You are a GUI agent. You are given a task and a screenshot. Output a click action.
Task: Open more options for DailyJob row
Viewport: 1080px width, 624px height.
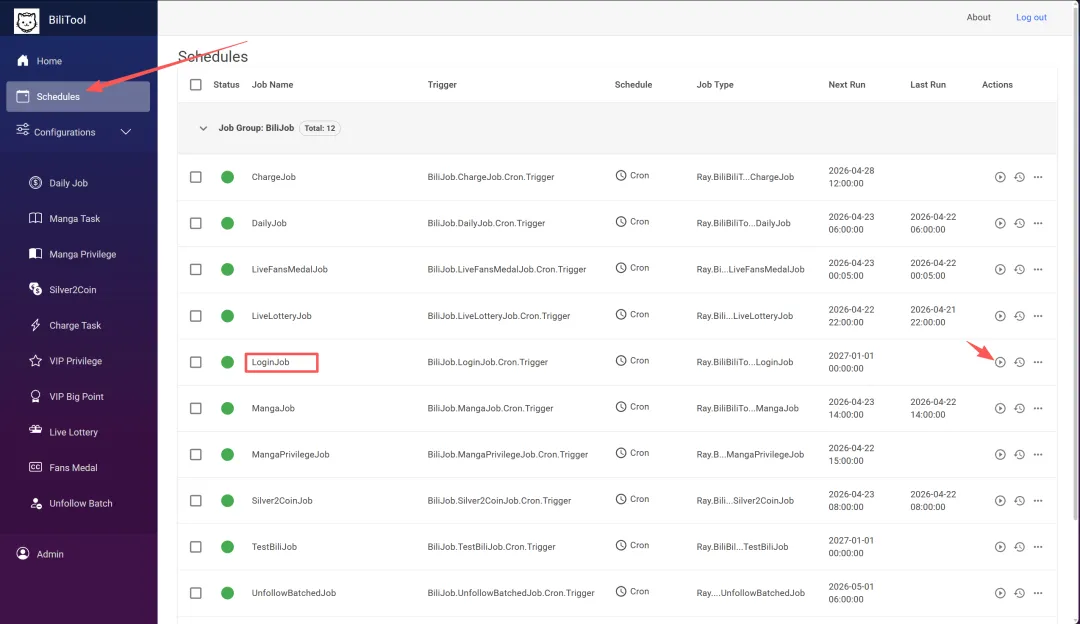(1038, 223)
